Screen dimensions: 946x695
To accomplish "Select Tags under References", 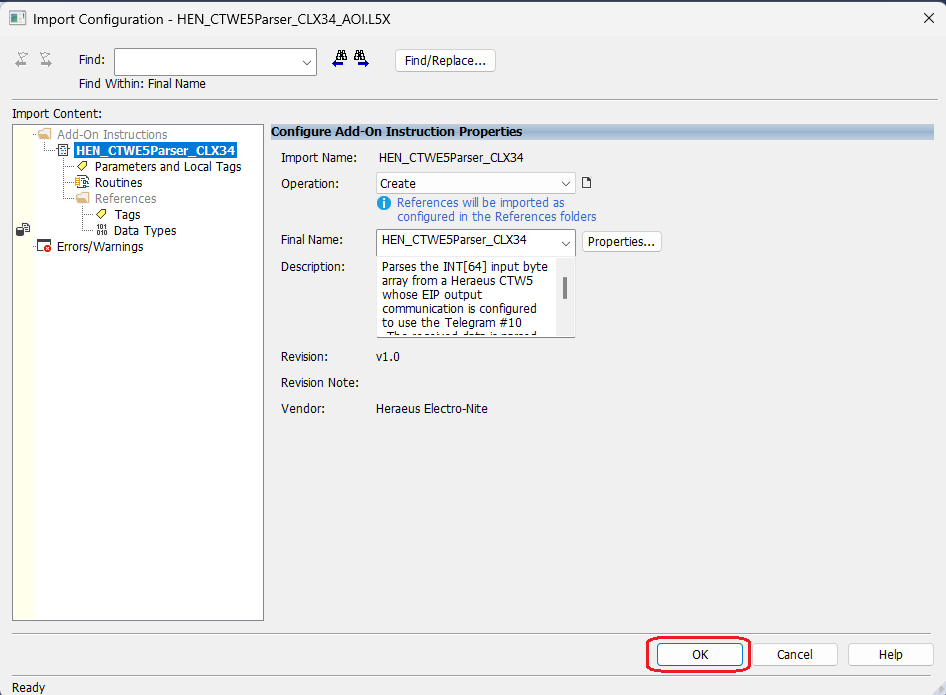I will 127,215.
